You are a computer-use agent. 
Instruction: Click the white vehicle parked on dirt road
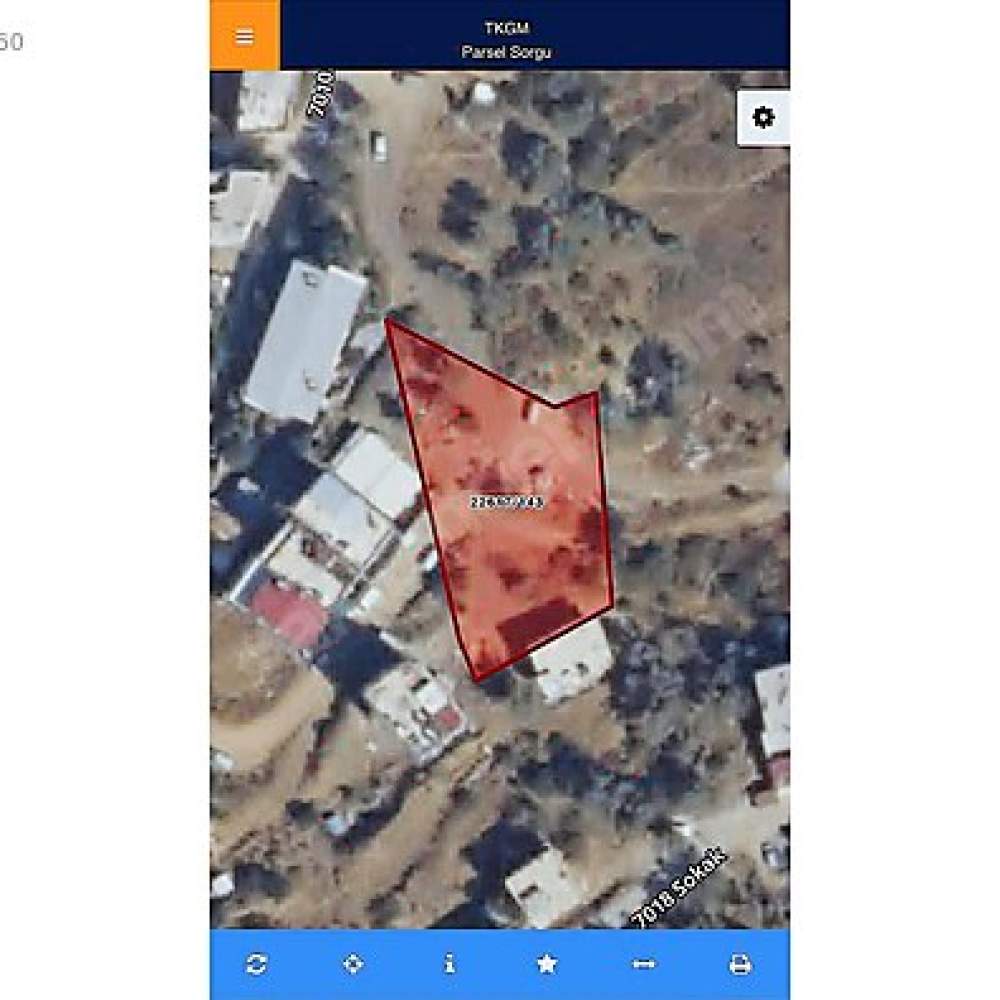[x=378, y=145]
